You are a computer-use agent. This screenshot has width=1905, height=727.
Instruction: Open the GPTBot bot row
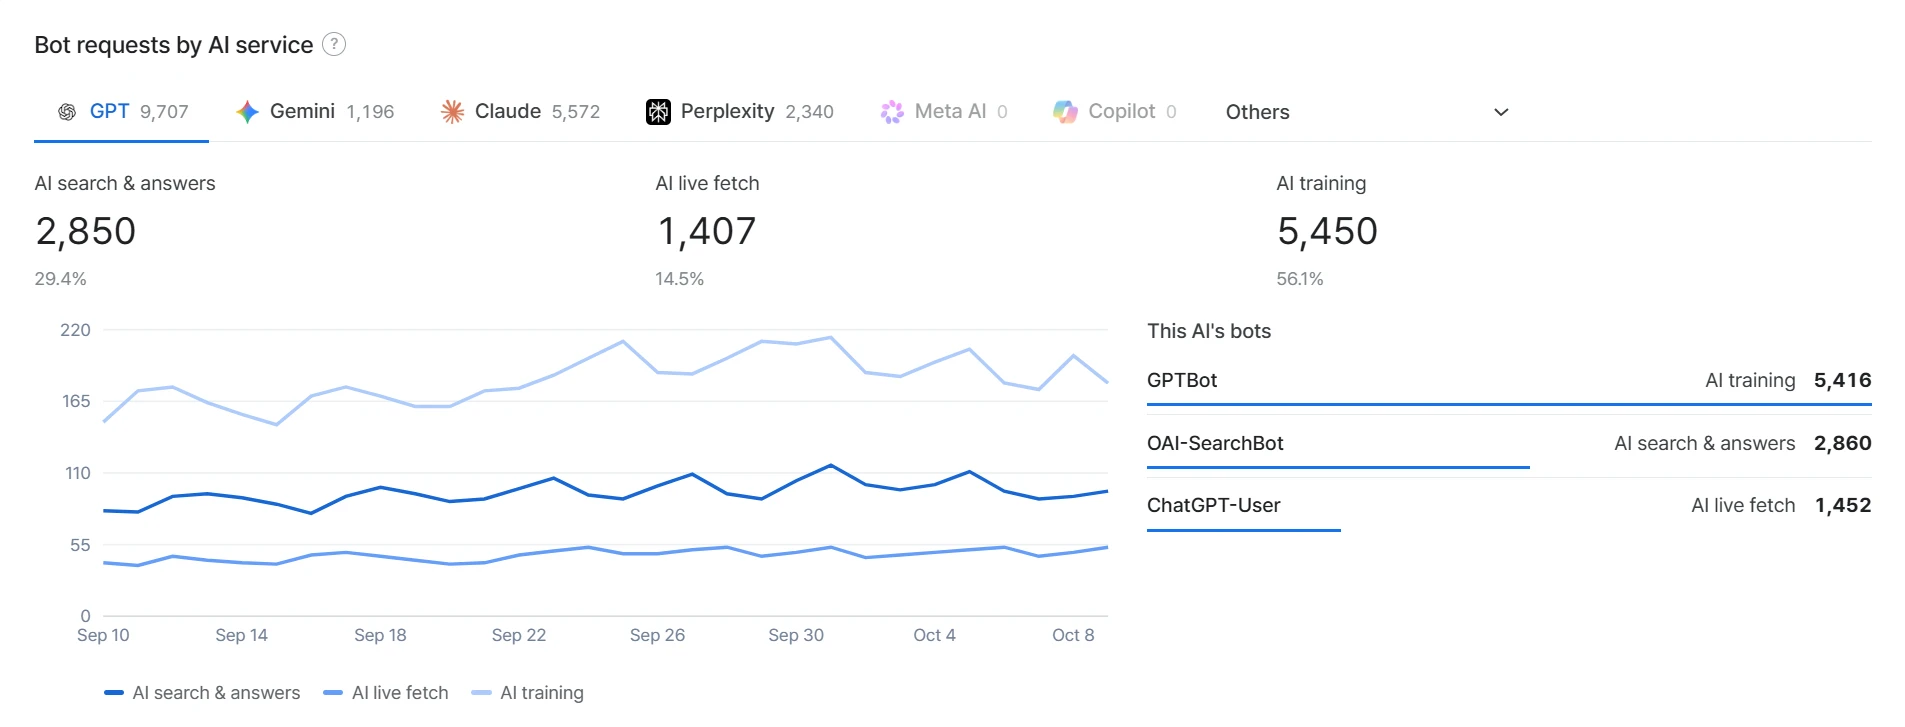[1509, 381]
